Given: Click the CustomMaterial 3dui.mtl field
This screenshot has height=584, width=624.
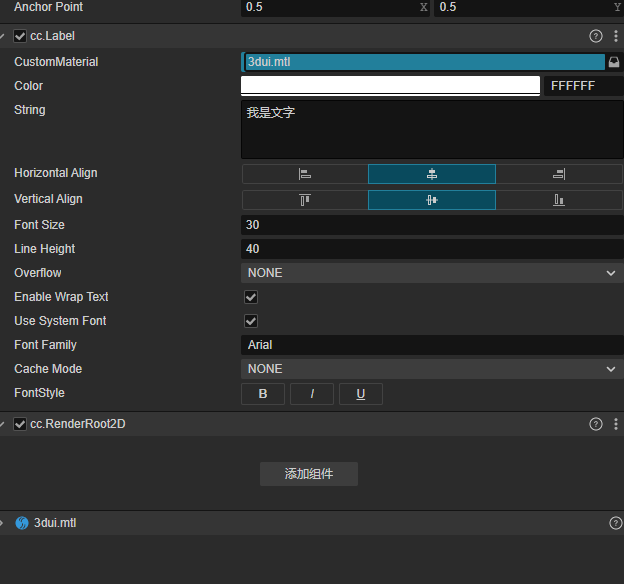Looking at the screenshot, I should click(x=423, y=62).
